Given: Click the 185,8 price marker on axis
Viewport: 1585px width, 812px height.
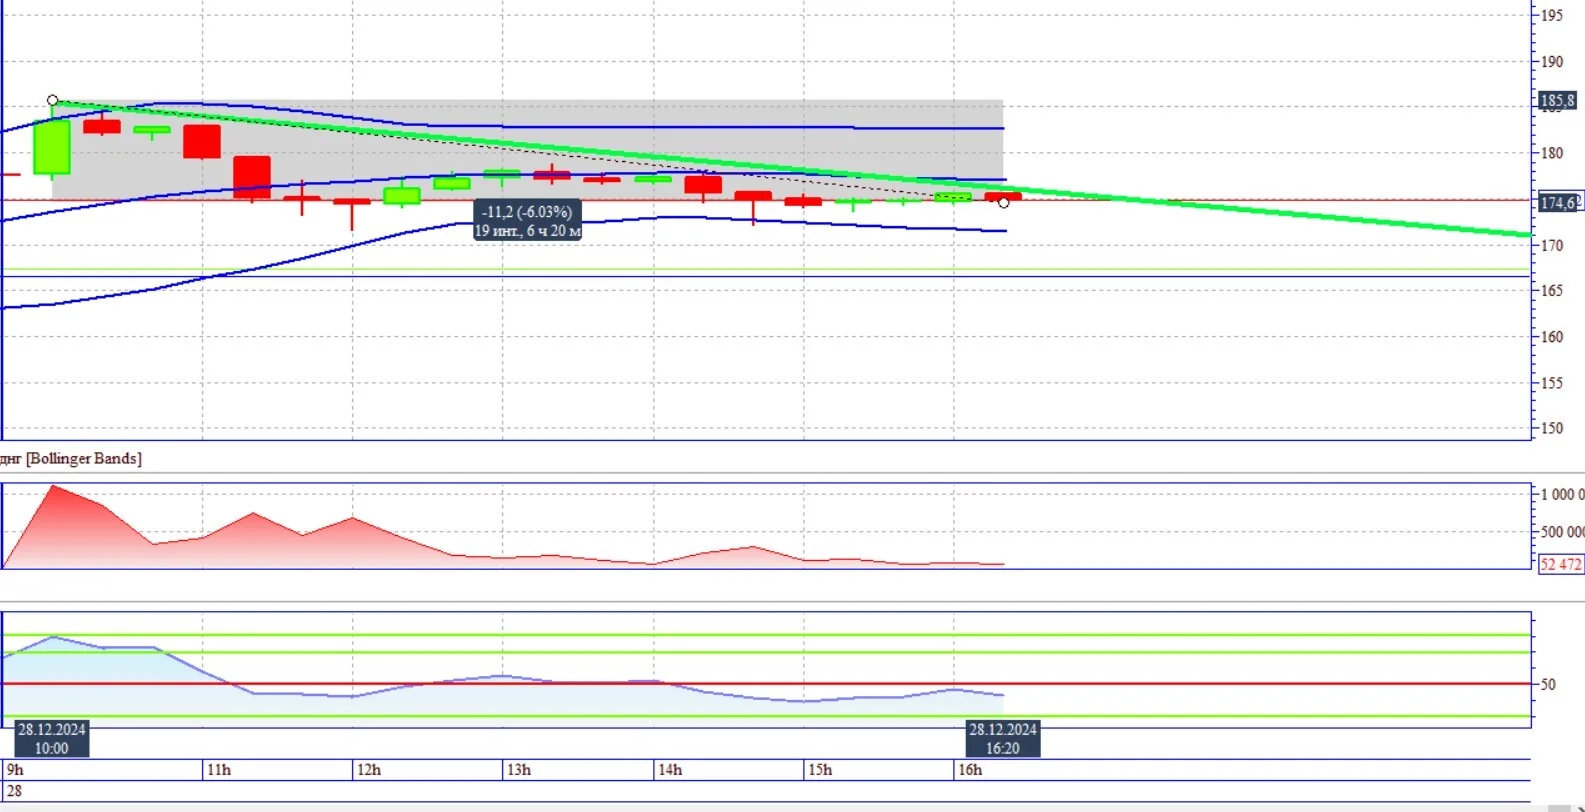Looking at the screenshot, I should (x=1557, y=100).
